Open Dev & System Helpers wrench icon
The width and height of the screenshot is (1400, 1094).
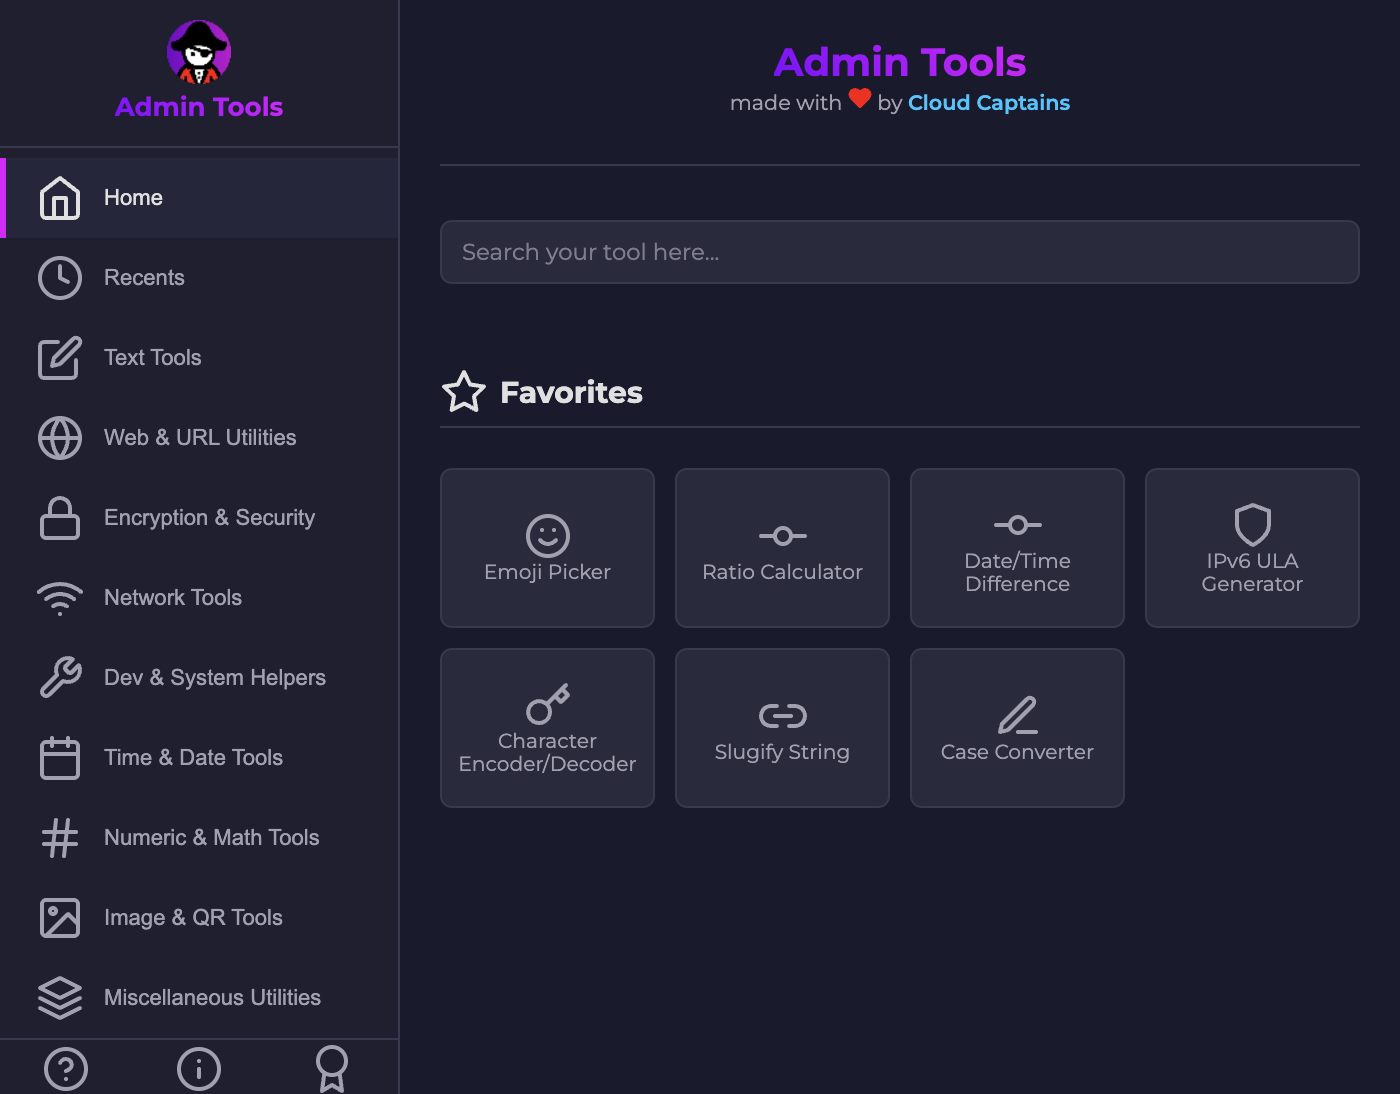pos(59,678)
